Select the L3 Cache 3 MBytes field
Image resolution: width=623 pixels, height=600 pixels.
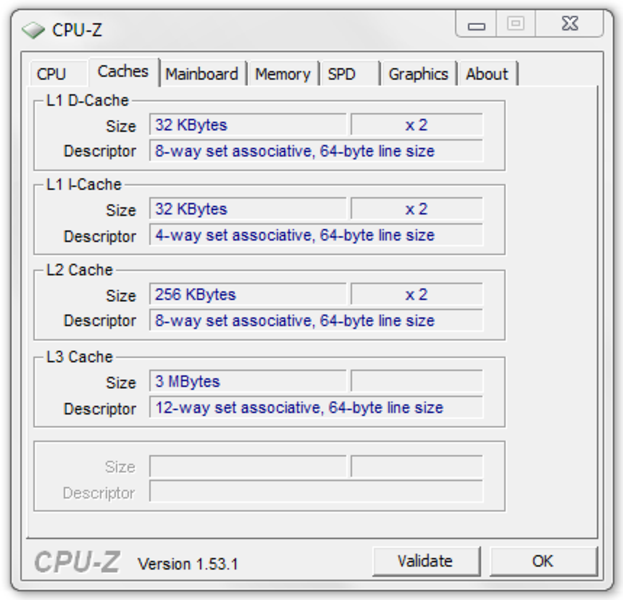pos(248,381)
